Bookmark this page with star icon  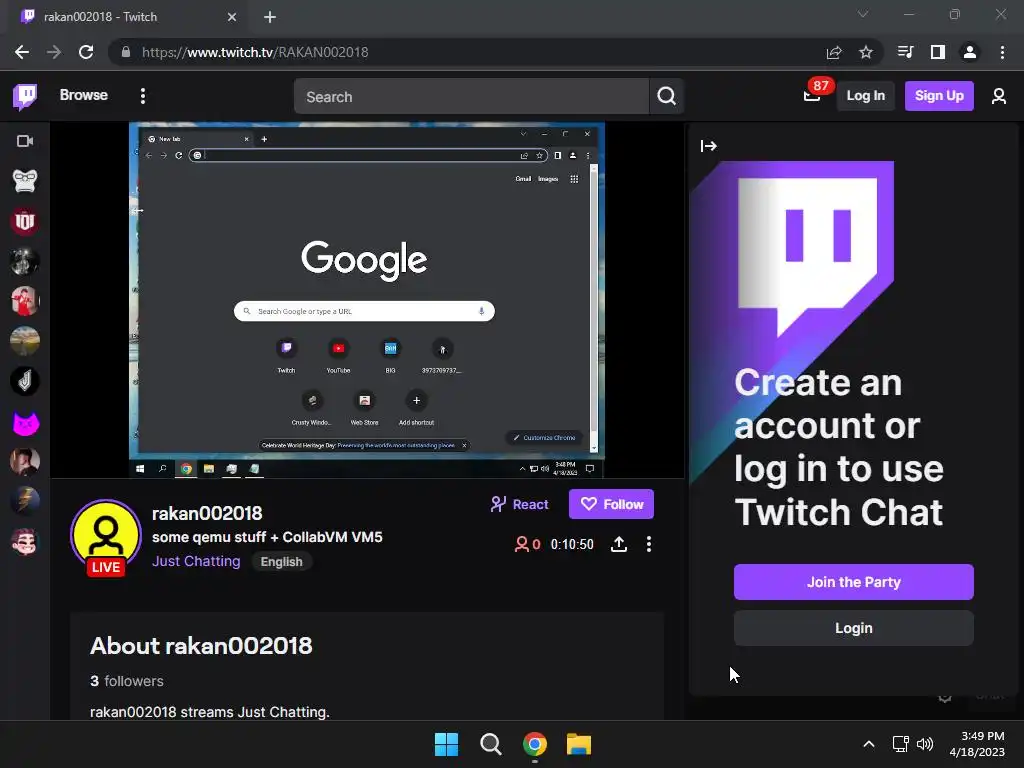coord(866,52)
